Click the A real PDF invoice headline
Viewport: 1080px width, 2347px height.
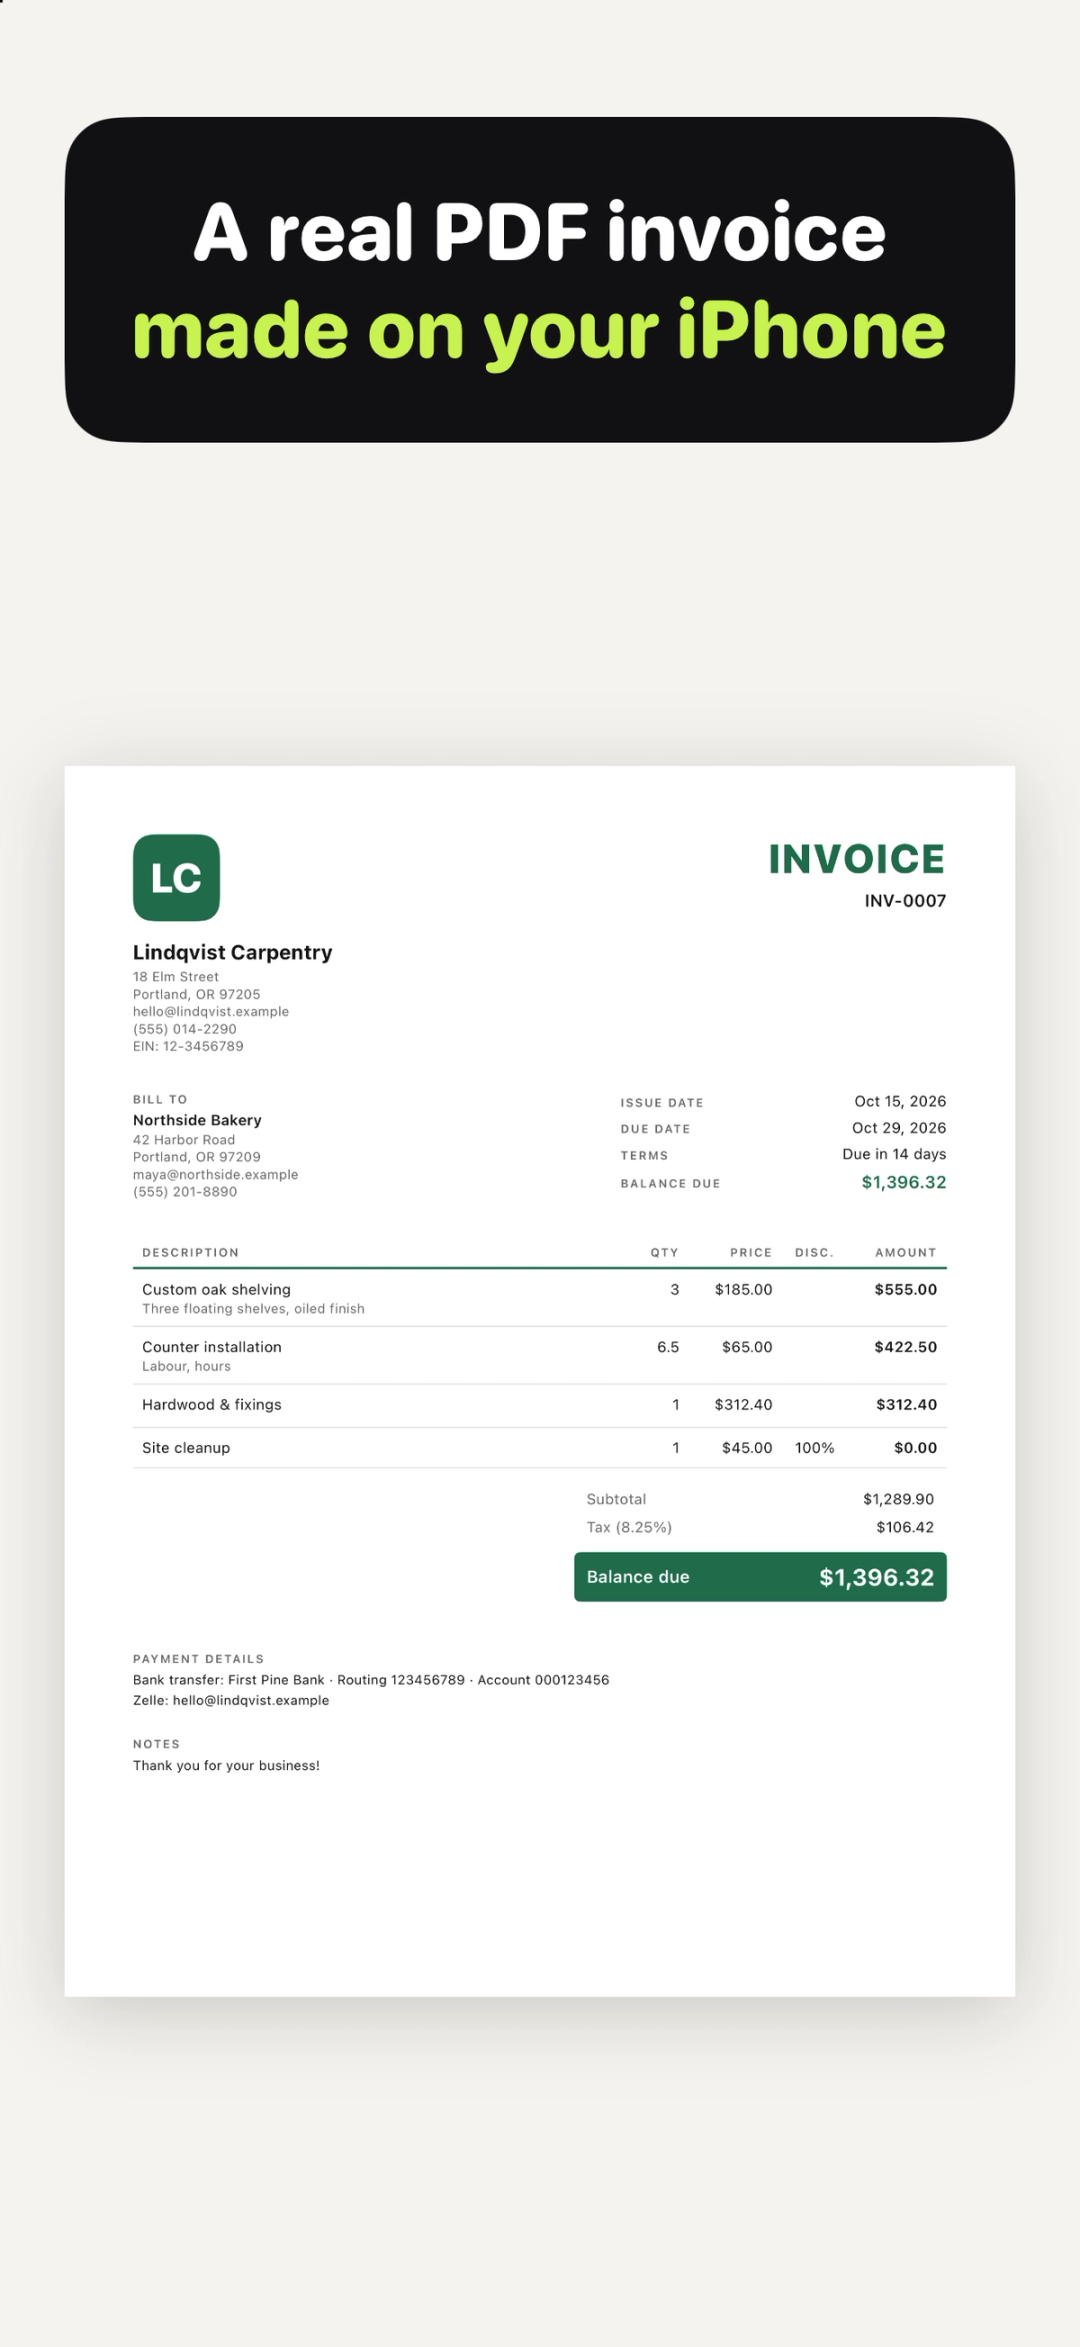pyautogui.click(x=540, y=232)
